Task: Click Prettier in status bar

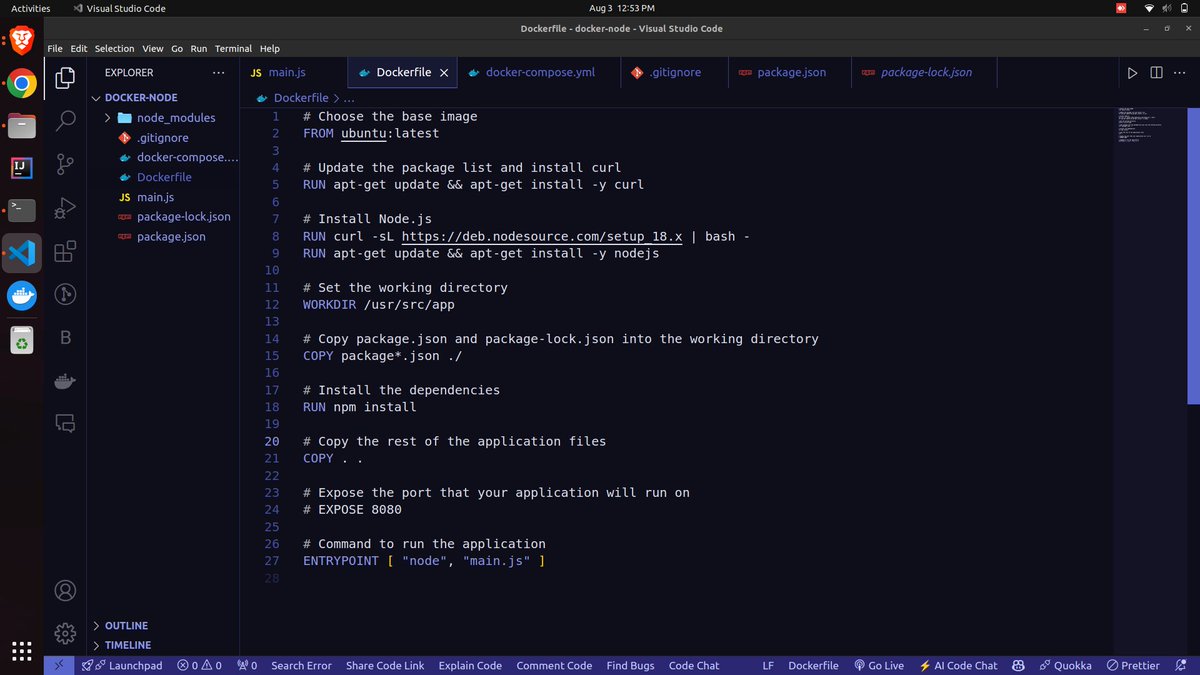Action: click(1132, 665)
